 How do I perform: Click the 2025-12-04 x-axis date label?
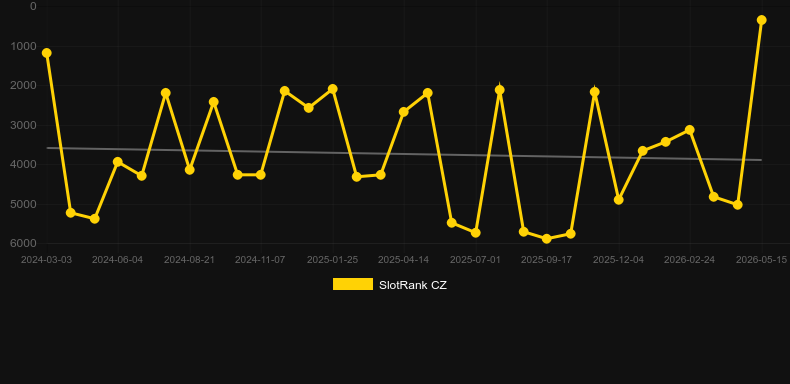click(x=619, y=260)
